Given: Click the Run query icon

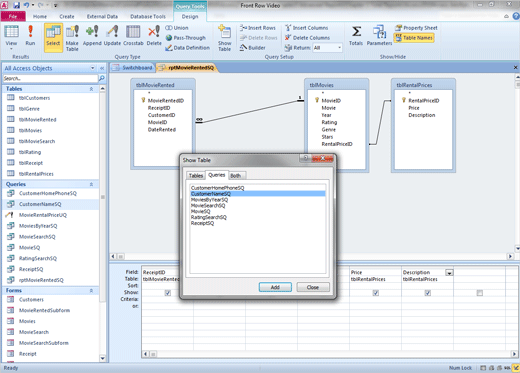Looking at the screenshot, I should (30, 35).
